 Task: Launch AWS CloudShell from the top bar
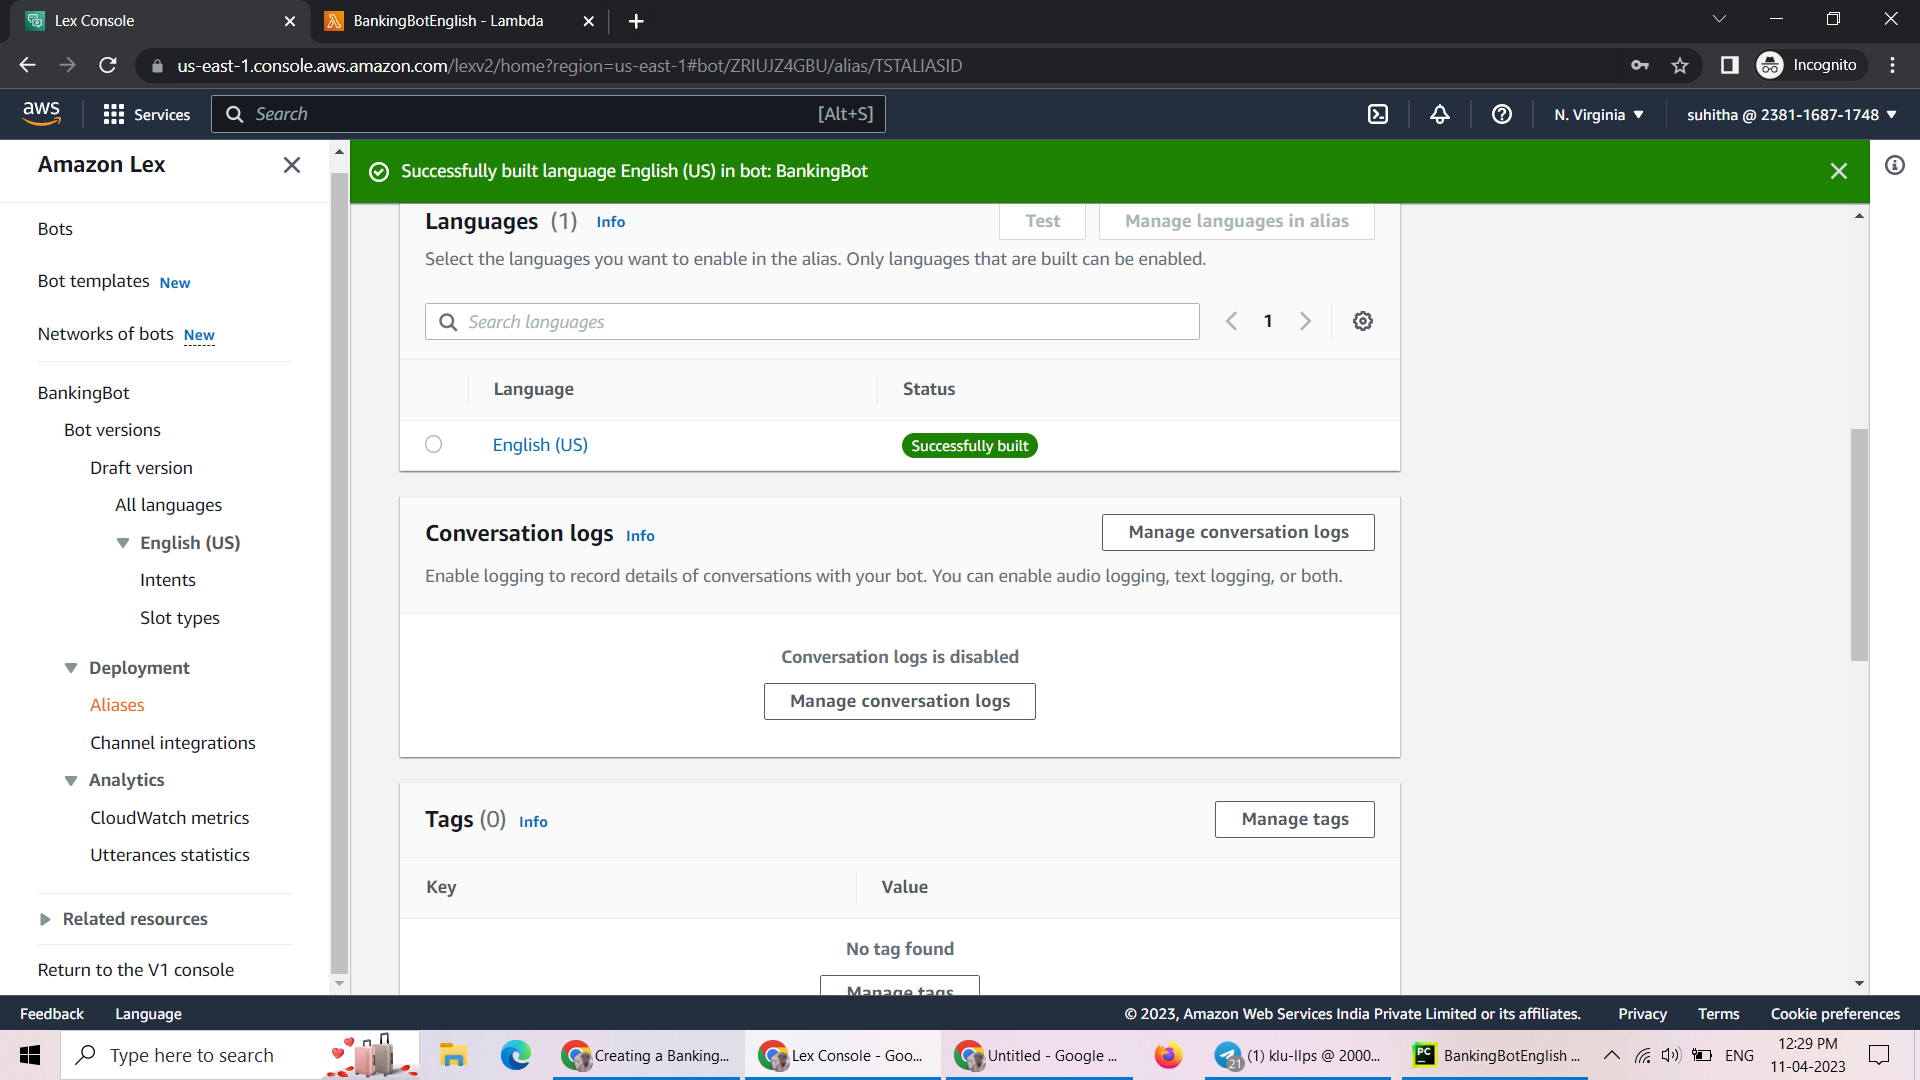(x=1377, y=114)
